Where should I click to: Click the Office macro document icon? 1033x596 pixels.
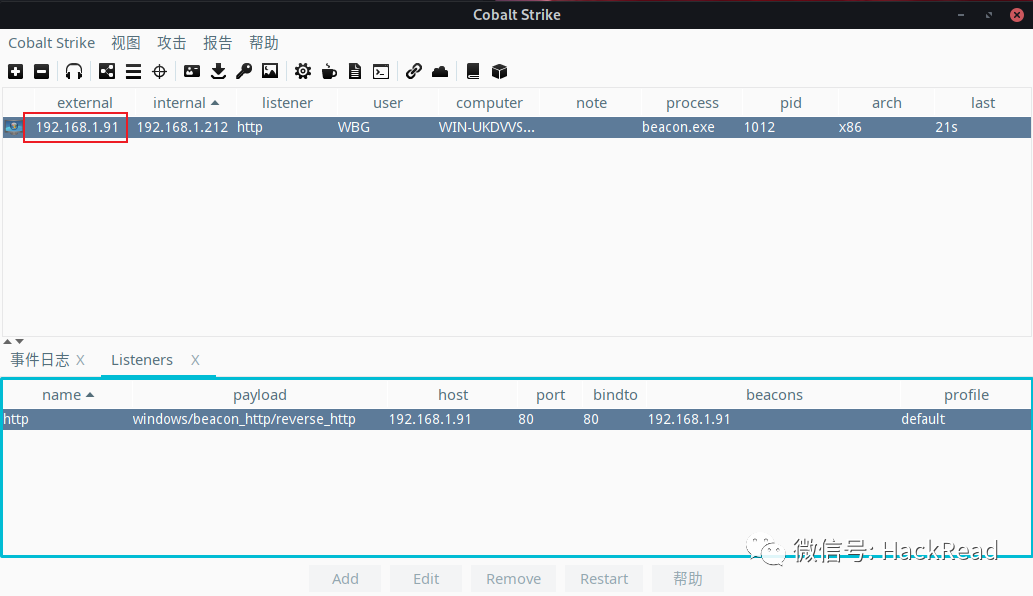[355, 71]
